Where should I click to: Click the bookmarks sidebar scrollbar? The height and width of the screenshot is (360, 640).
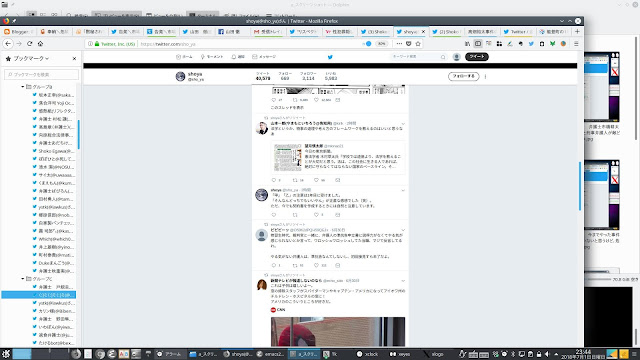78,135
